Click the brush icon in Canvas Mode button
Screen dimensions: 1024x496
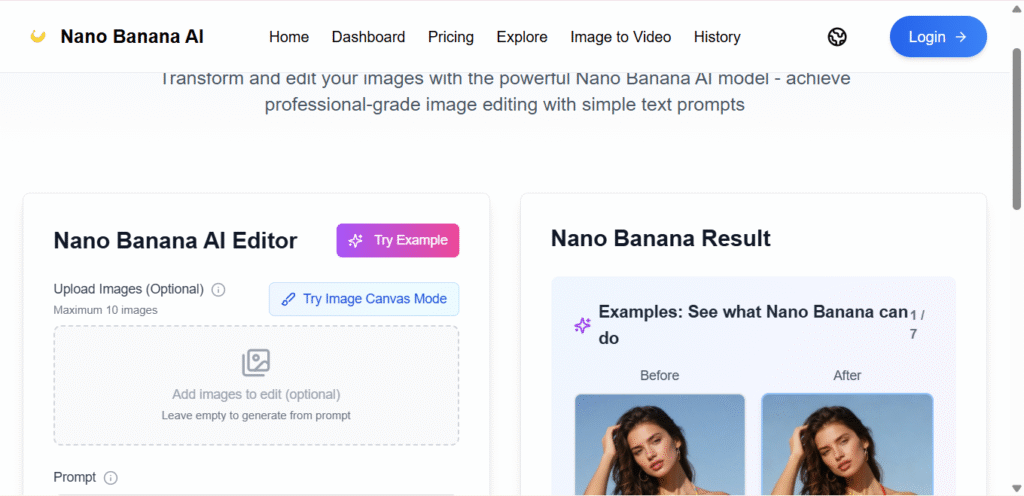289,299
